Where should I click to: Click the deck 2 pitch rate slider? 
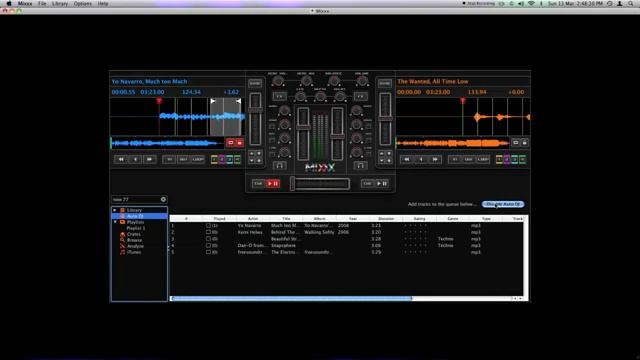coord(385,119)
